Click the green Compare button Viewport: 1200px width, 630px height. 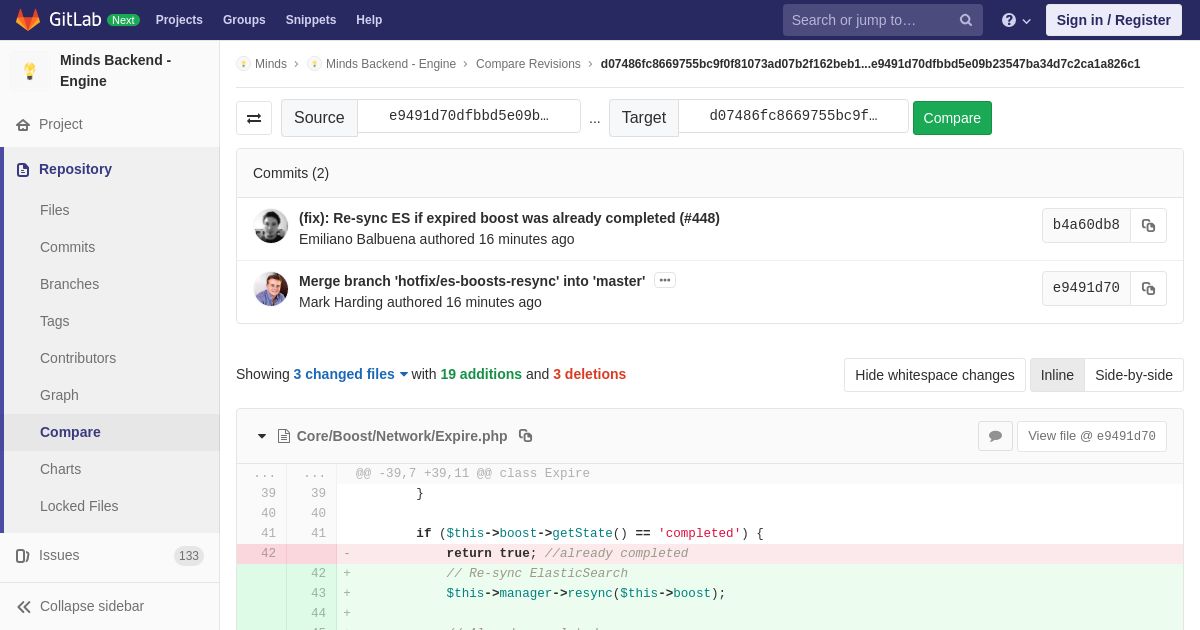pyautogui.click(x=952, y=118)
